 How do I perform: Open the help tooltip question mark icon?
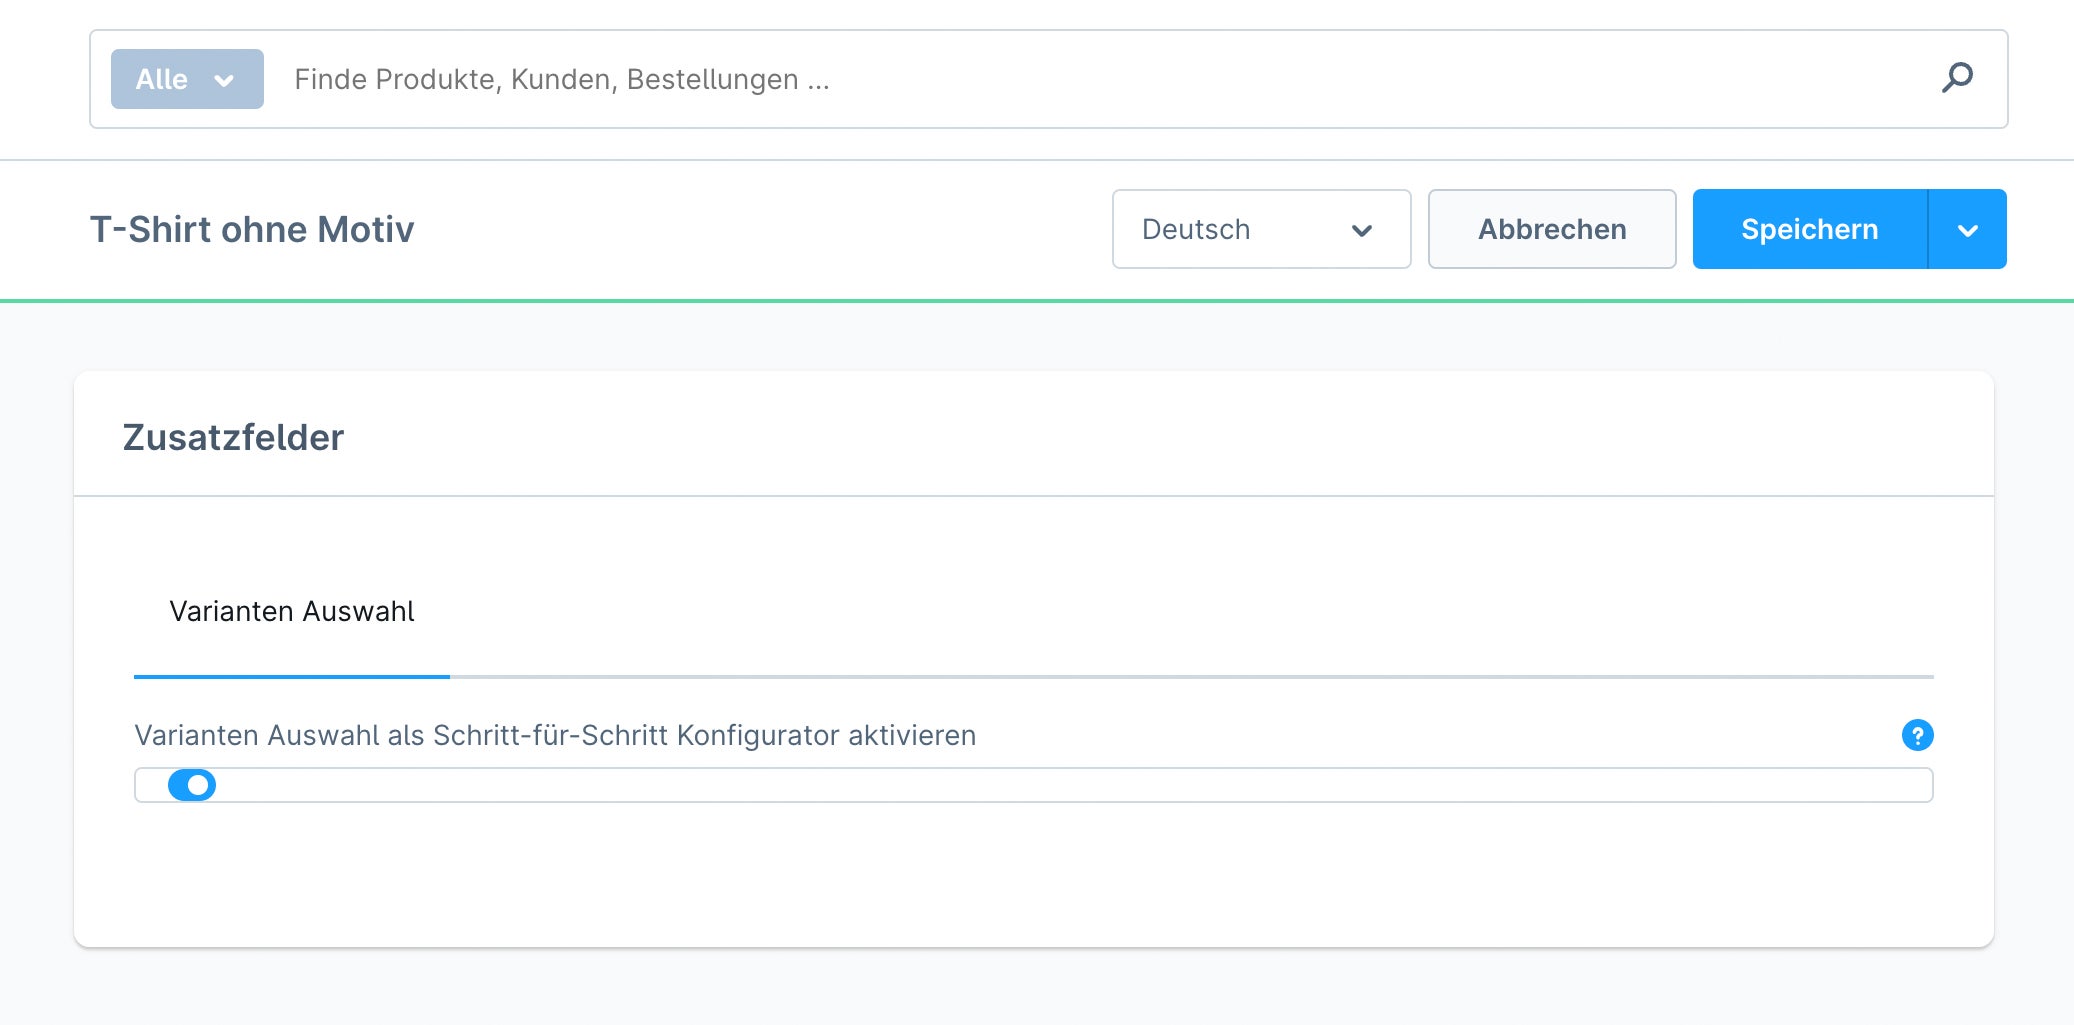click(1917, 735)
